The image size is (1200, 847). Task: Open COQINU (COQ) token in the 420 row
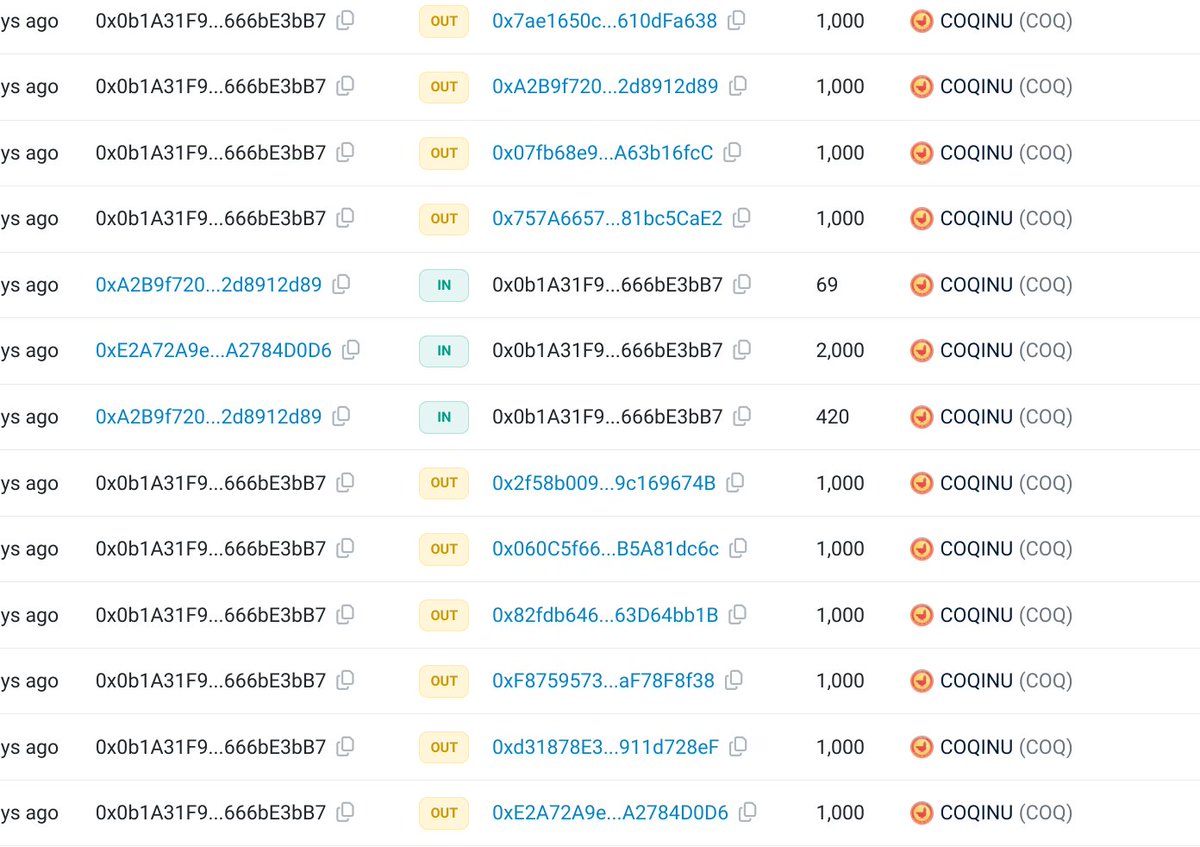[x=992, y=416]
